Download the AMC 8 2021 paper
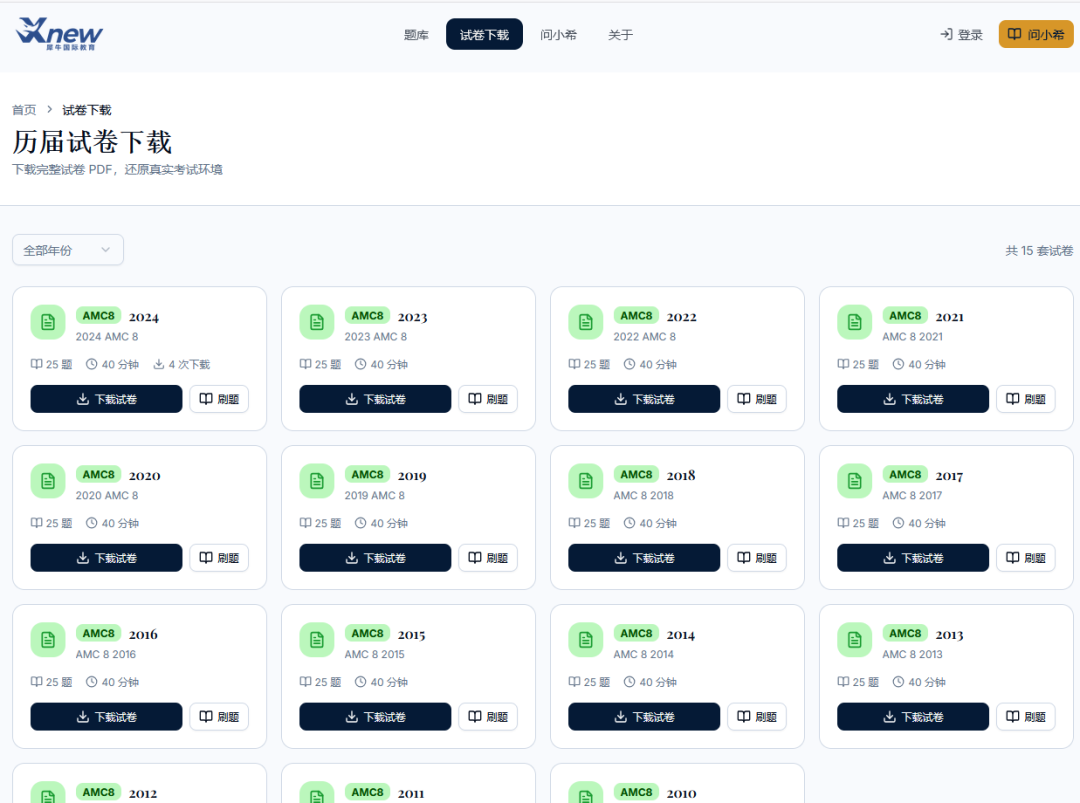The height and width of the screenshot is (803, 1080). tap(913, 399)
